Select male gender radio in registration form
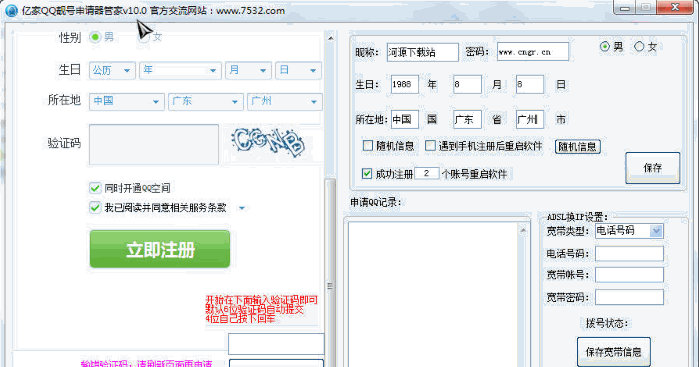 pos(95,37)
